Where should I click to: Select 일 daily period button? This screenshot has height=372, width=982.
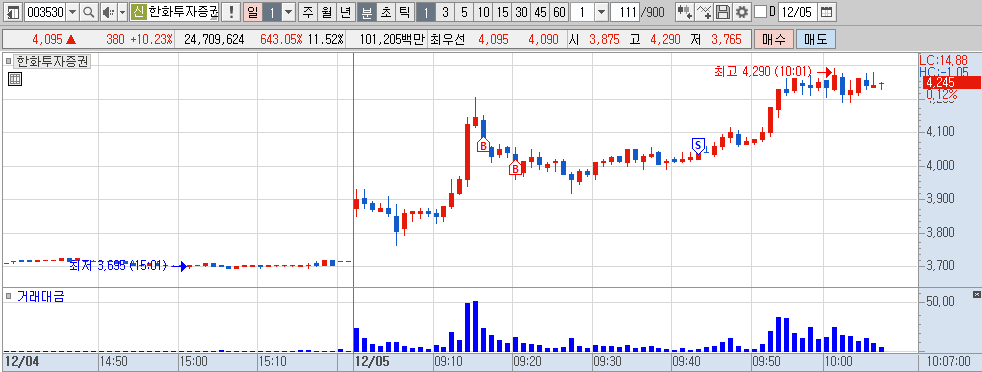point(252,12)
